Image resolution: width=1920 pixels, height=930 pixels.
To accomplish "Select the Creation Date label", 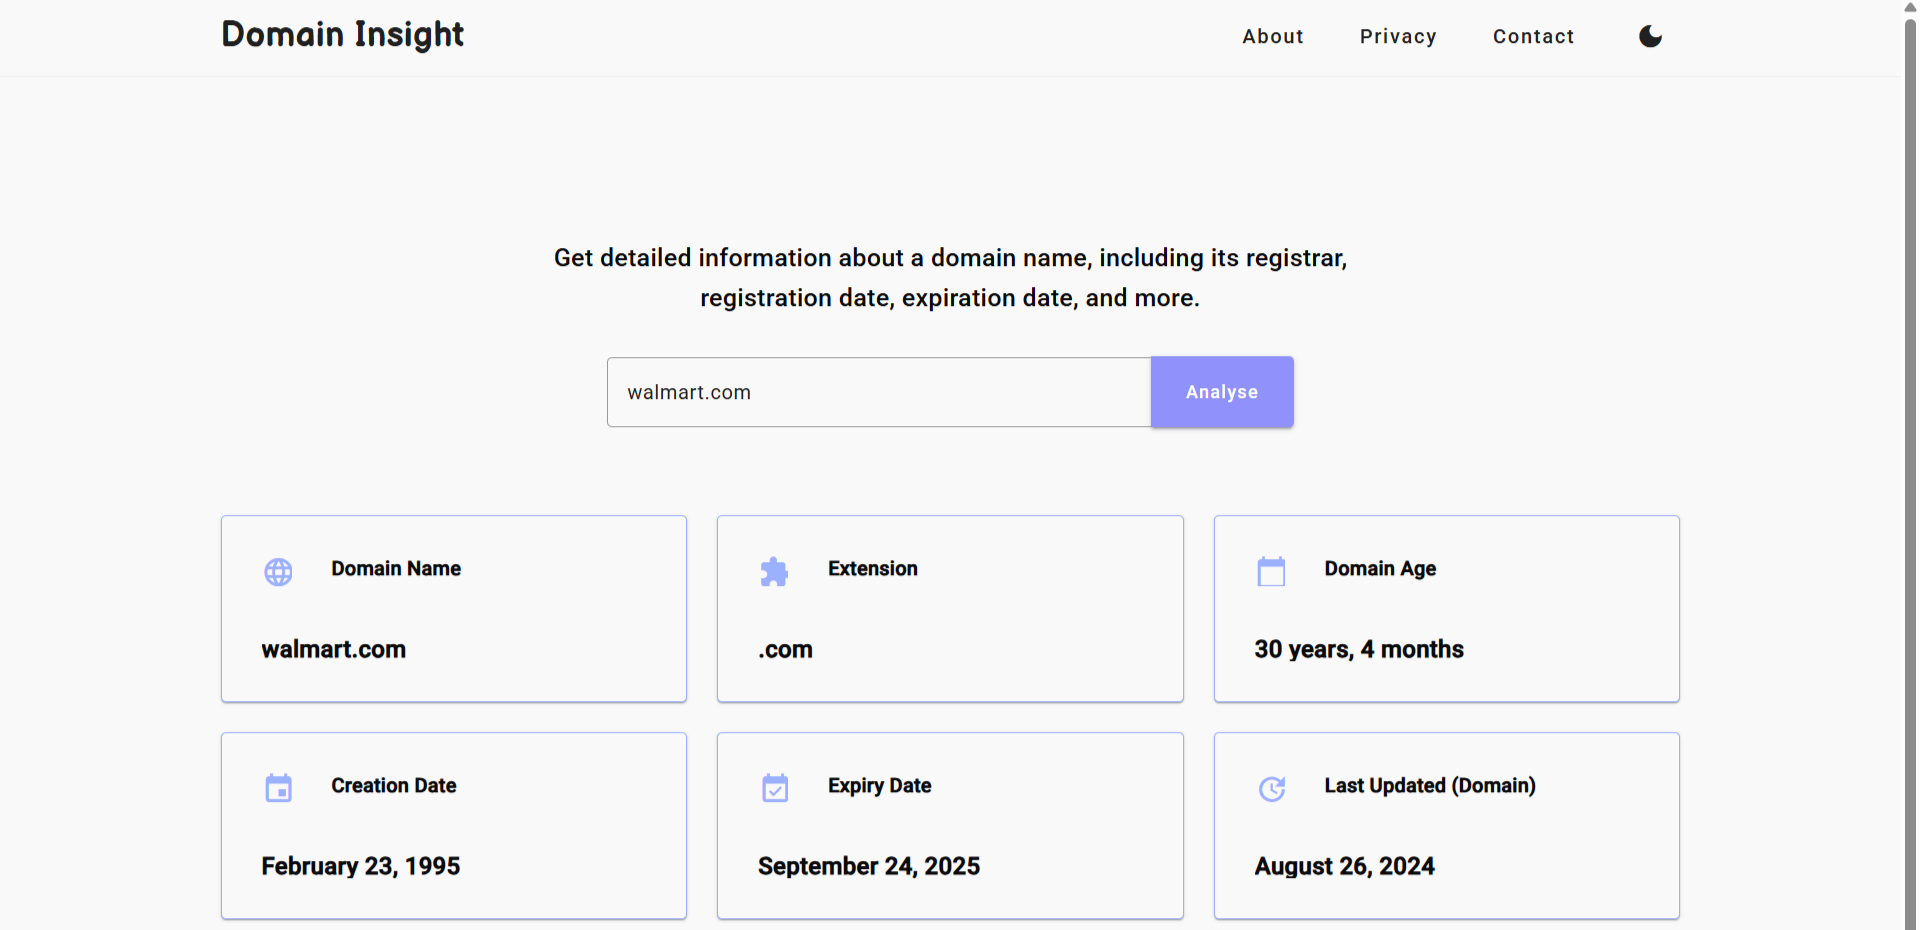I will coord(394,786).
